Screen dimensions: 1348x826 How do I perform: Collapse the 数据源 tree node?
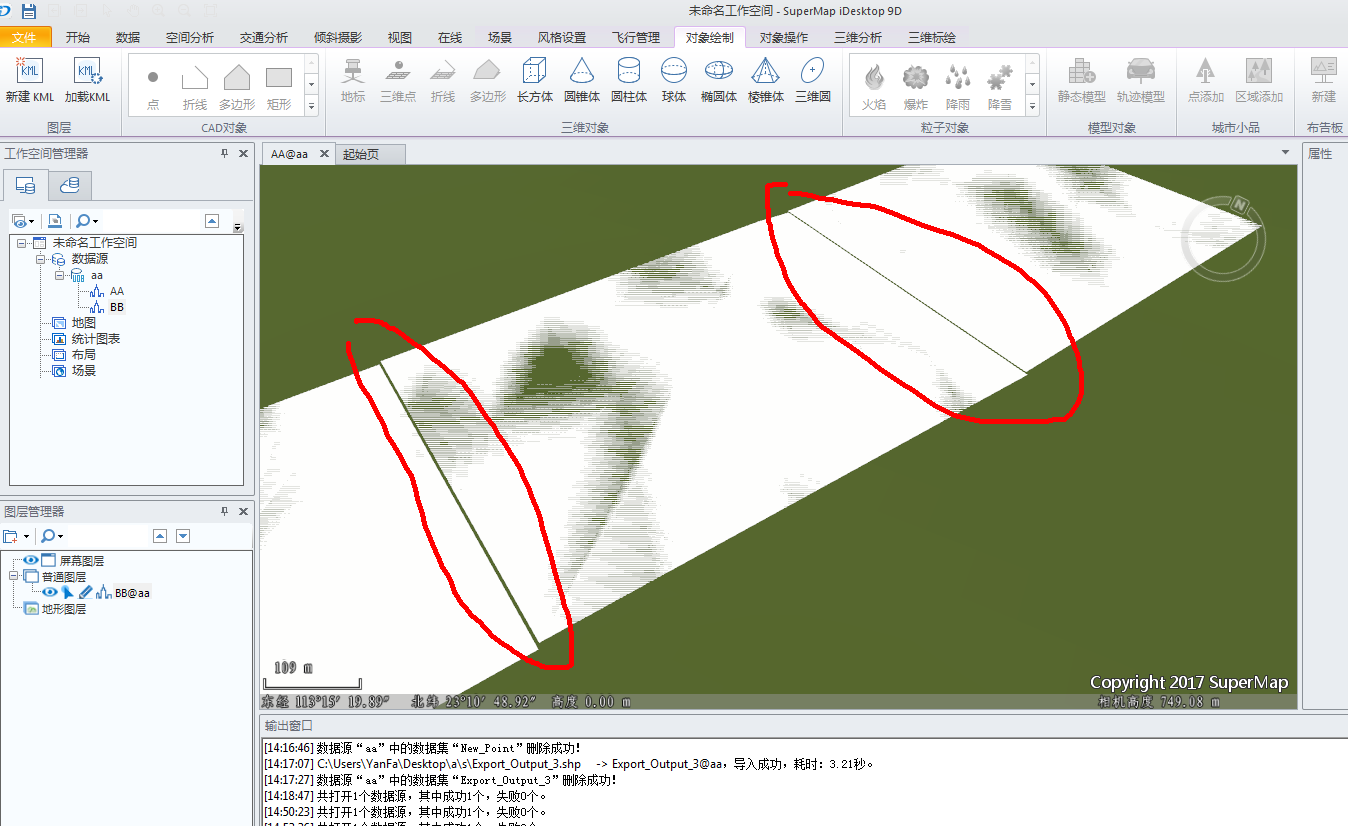(x=40, y=259)
